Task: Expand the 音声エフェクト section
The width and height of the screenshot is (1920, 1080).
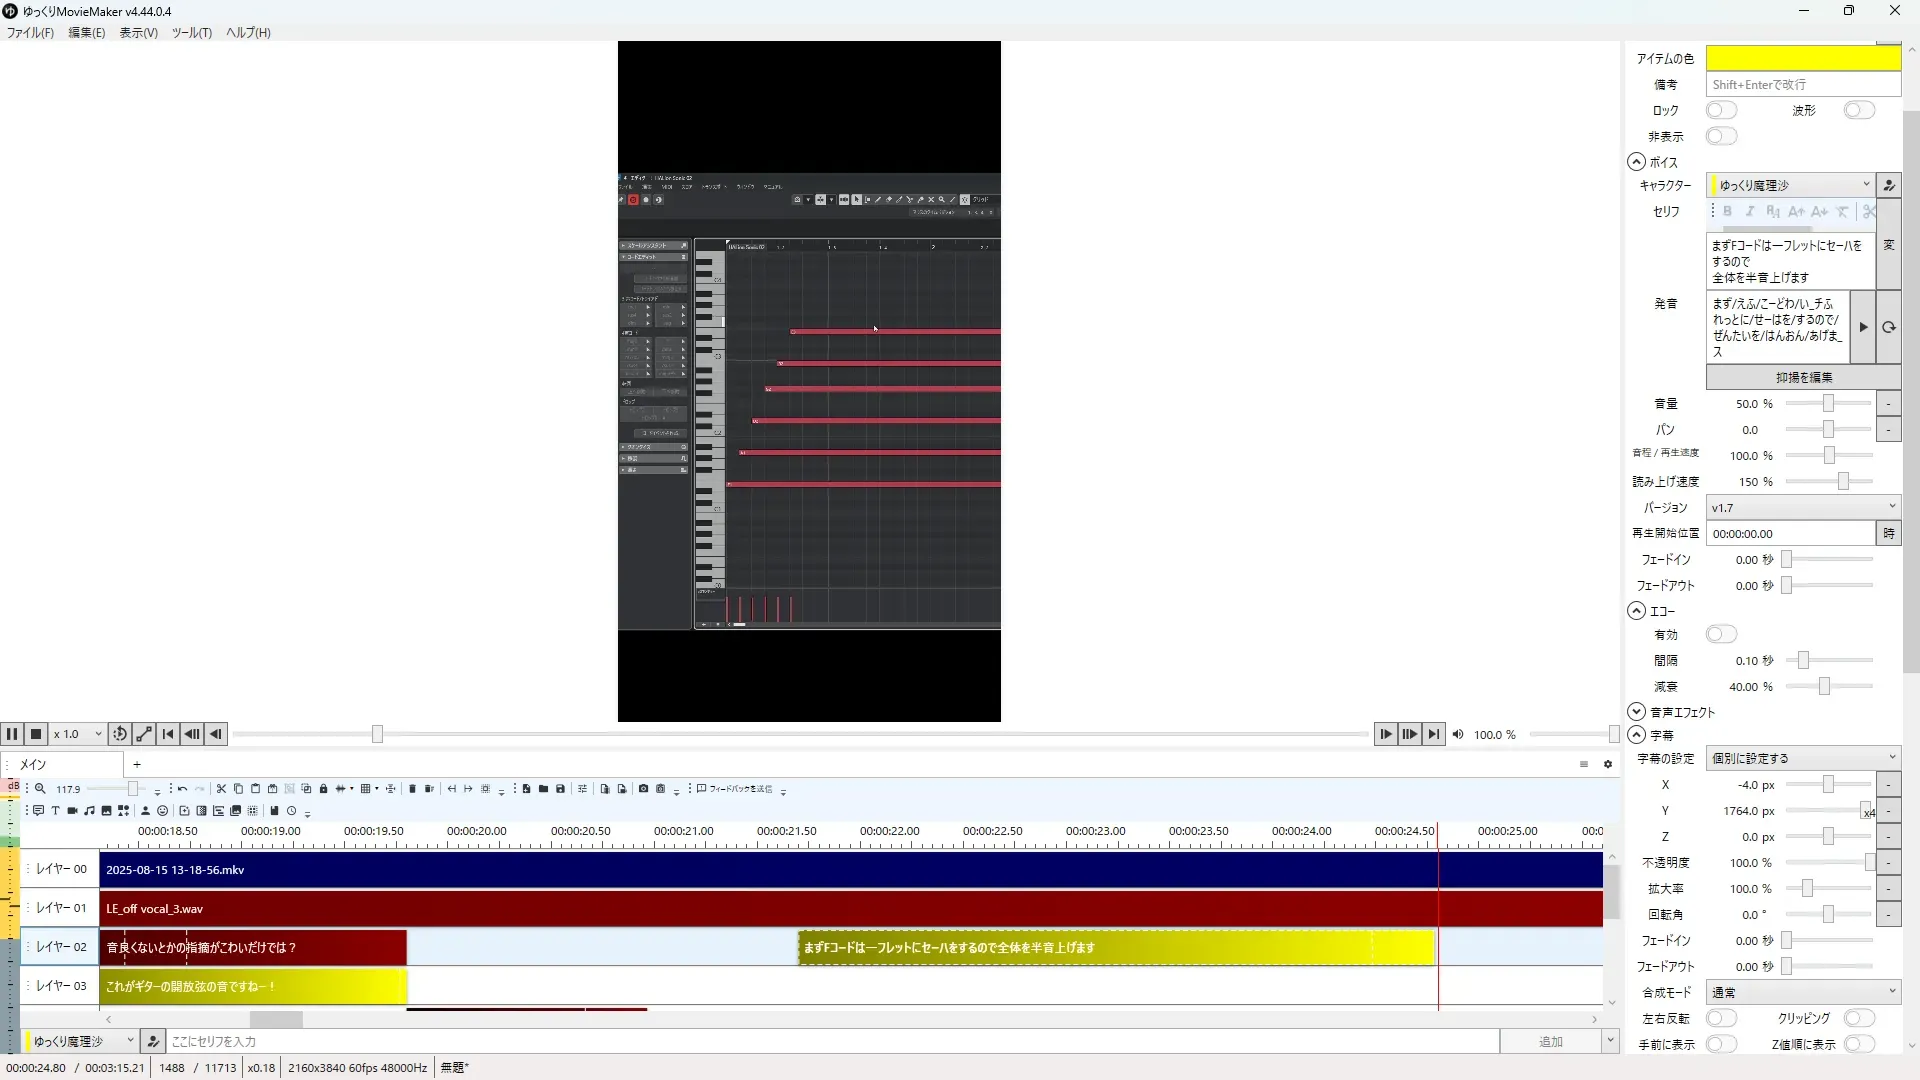Action: 1636,712
